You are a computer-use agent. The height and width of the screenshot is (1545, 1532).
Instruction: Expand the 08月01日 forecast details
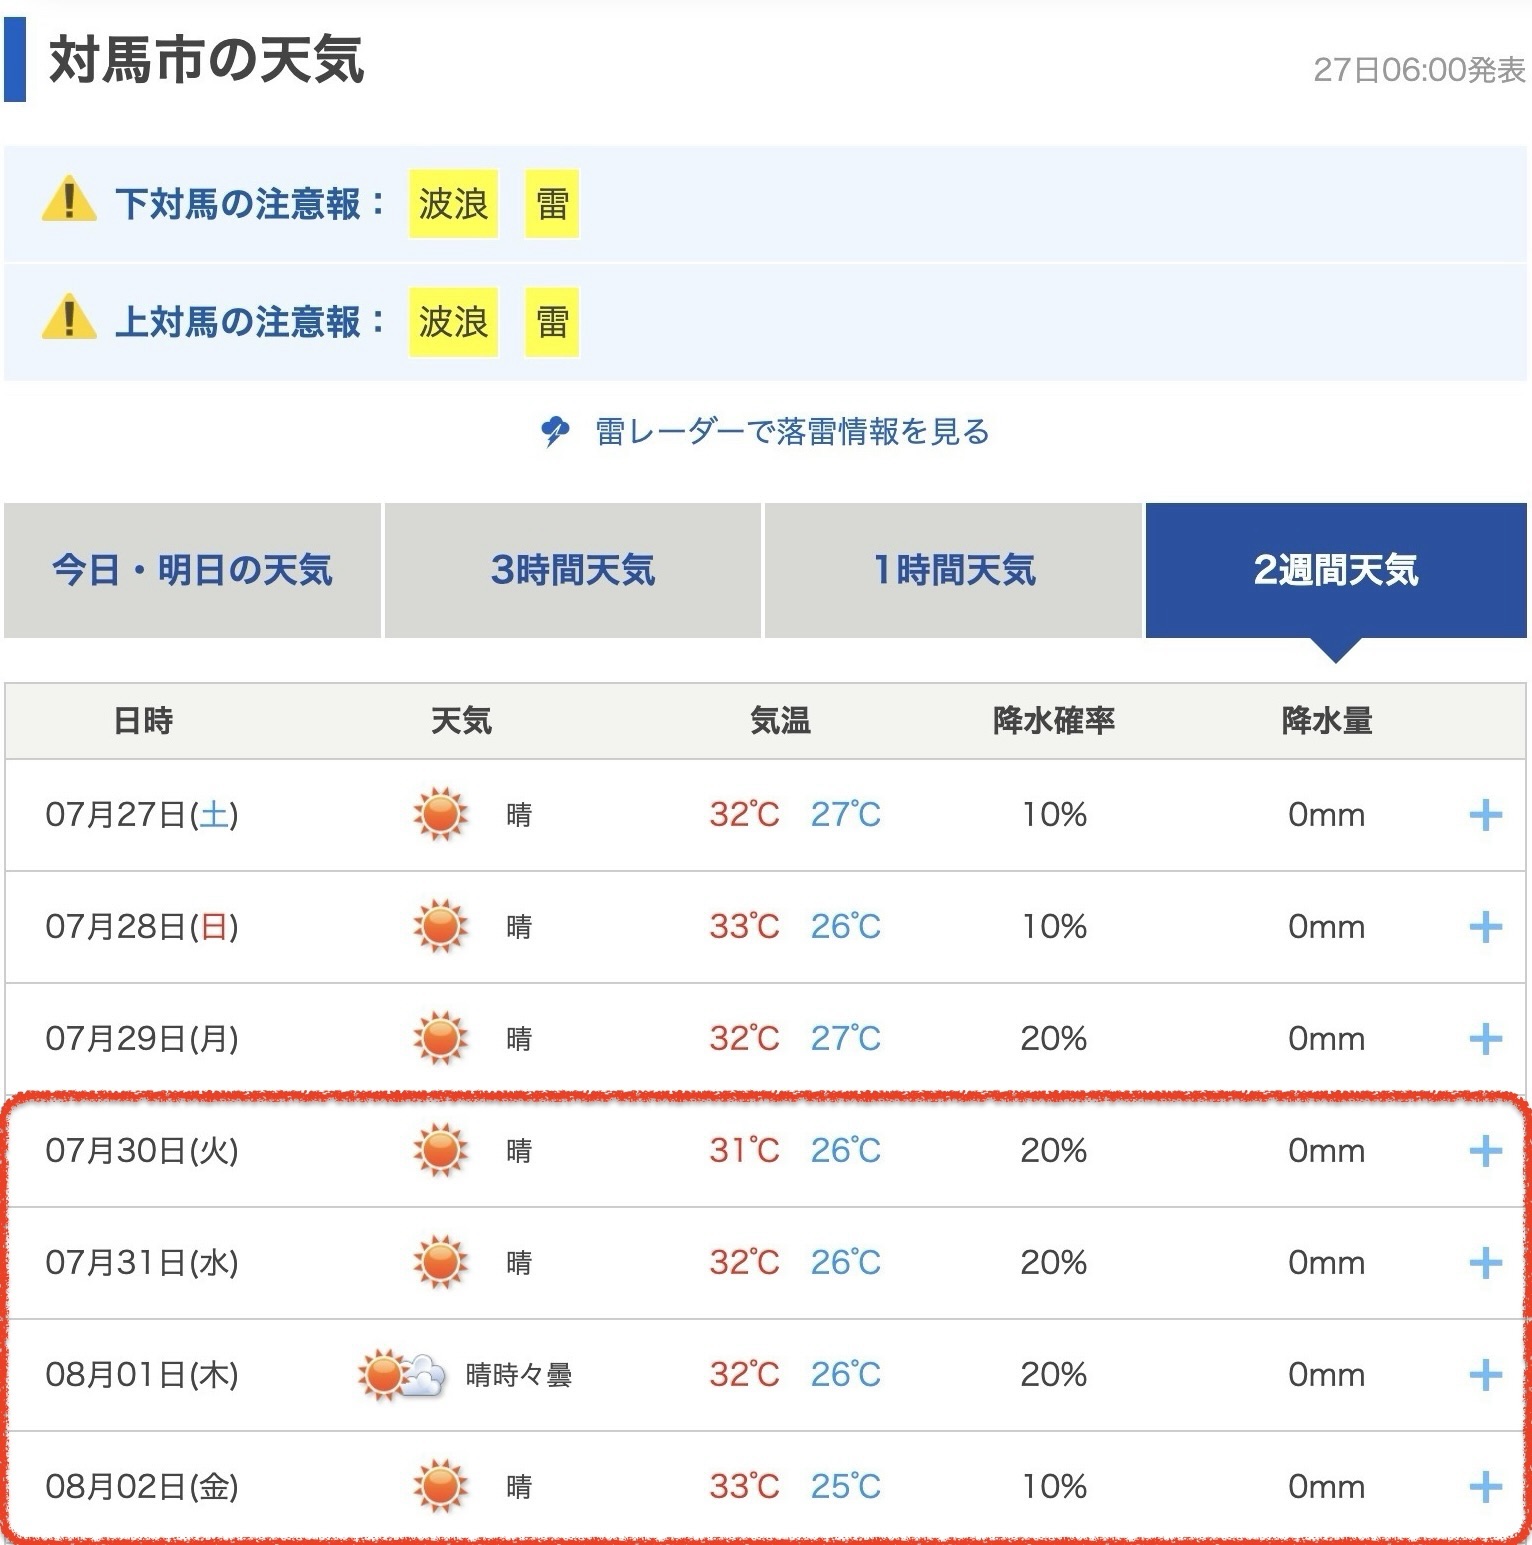tap(1485, 1375)
